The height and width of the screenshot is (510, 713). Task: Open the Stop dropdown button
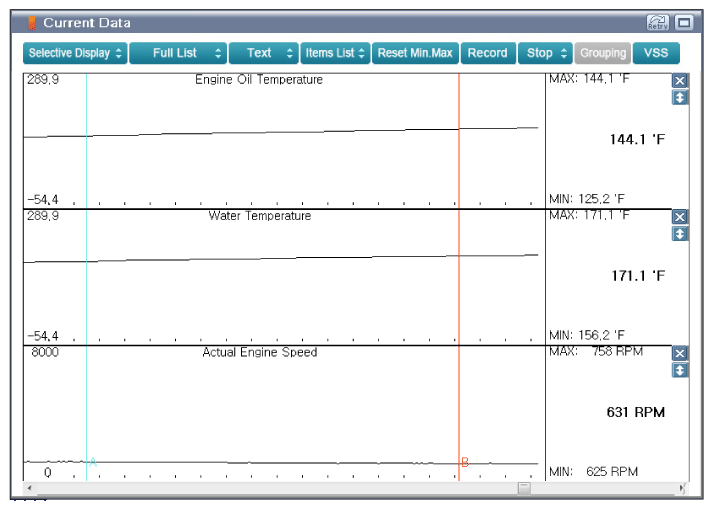tap(545, 53)
